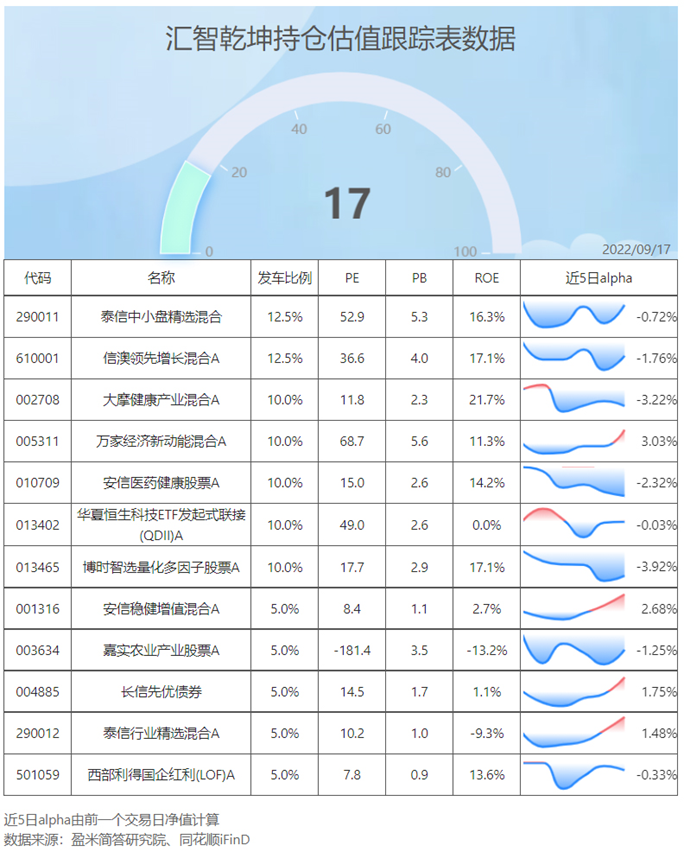Select the PB column header
Viewport: 684px width, 852px height.
coord(419,278)
